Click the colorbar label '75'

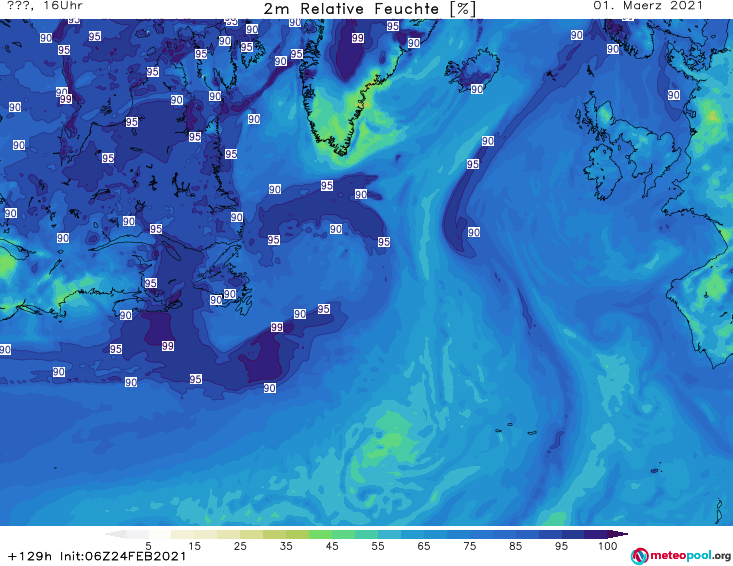[x=469, y=546]
